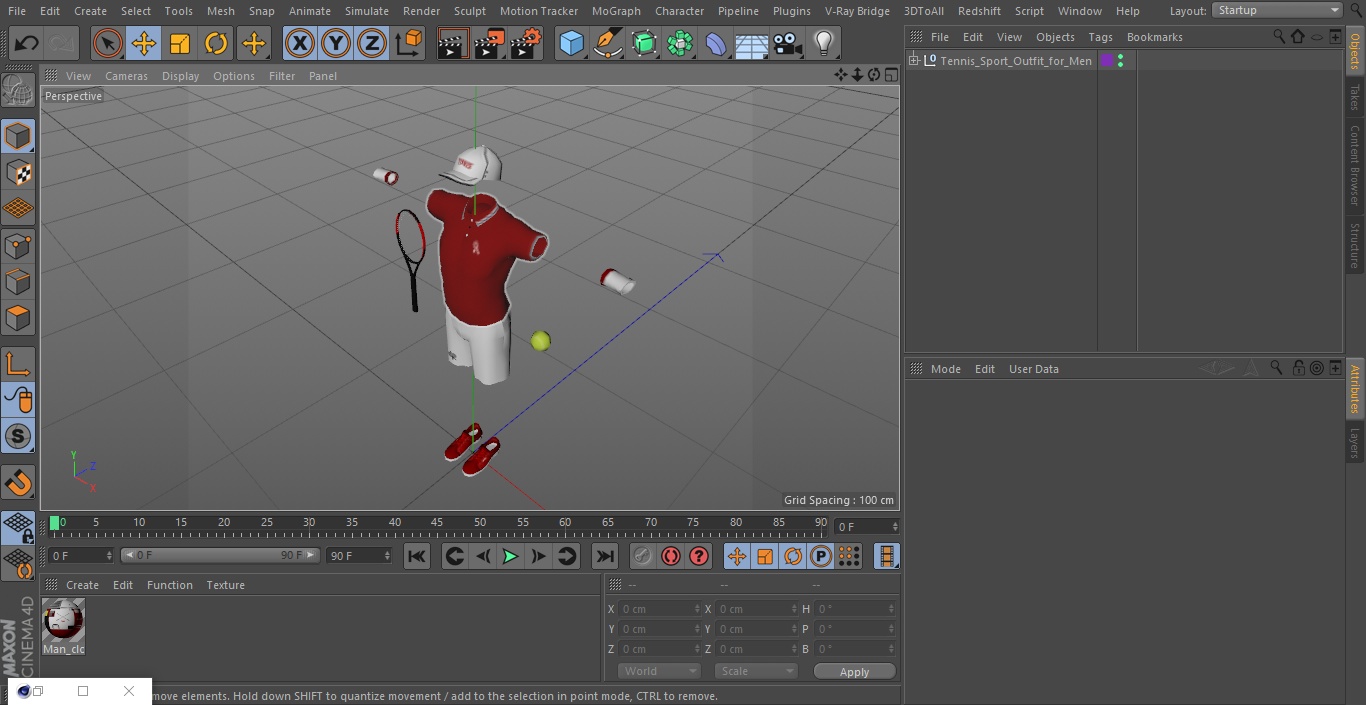Image resolution: width=1366 pixels, height=705 pixels.
Task: Toggle visibility dots for Tennis_Sport_Outfit_for_Men
Action: (x=1120, y=61)
